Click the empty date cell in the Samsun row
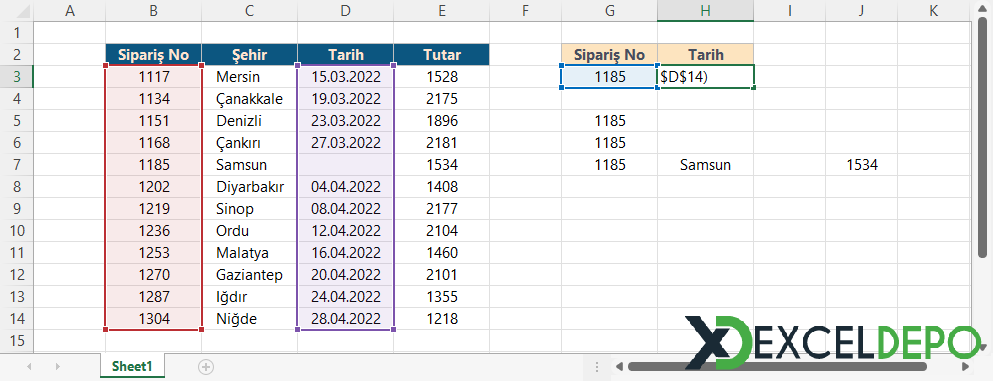This screenshot has height=381, width=993. (x=345, y=165)
